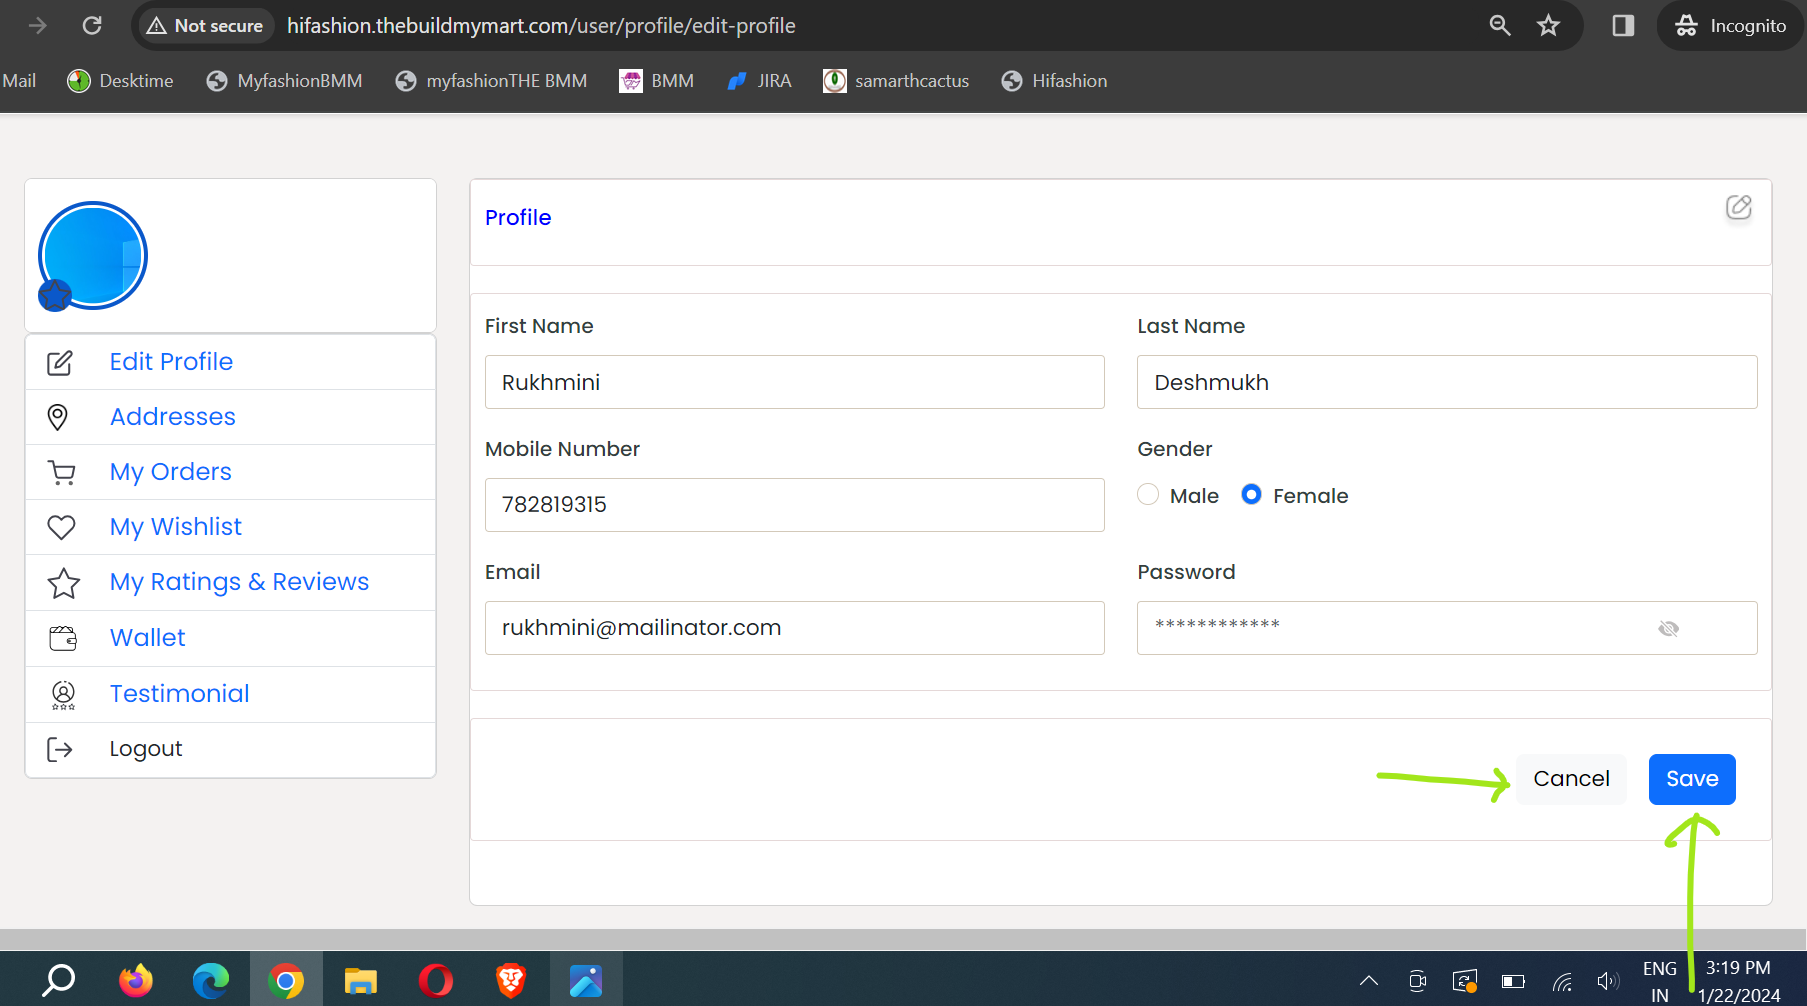Open the BMM bookmark
1807x1006 pixels.
[x=657, y=81]
